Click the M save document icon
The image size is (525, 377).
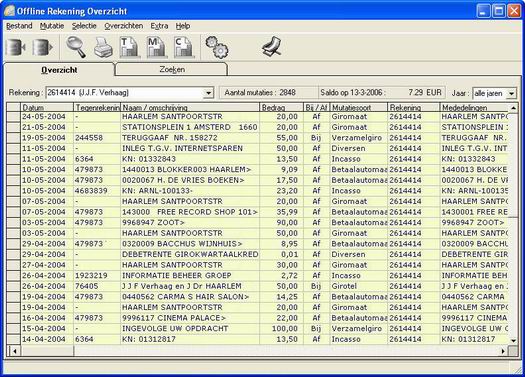tap(157, 47)
